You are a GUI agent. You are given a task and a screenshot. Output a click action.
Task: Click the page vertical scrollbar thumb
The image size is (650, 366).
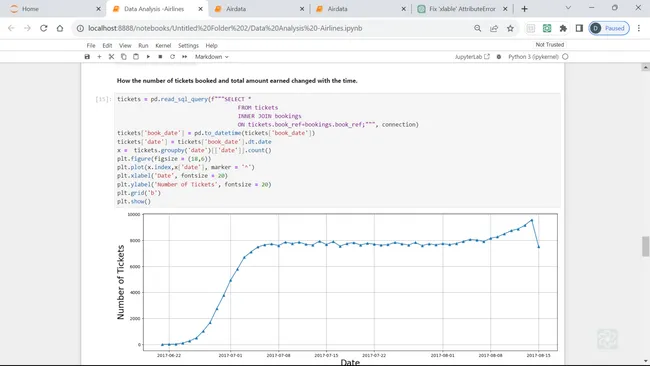(x=645, y=246)
